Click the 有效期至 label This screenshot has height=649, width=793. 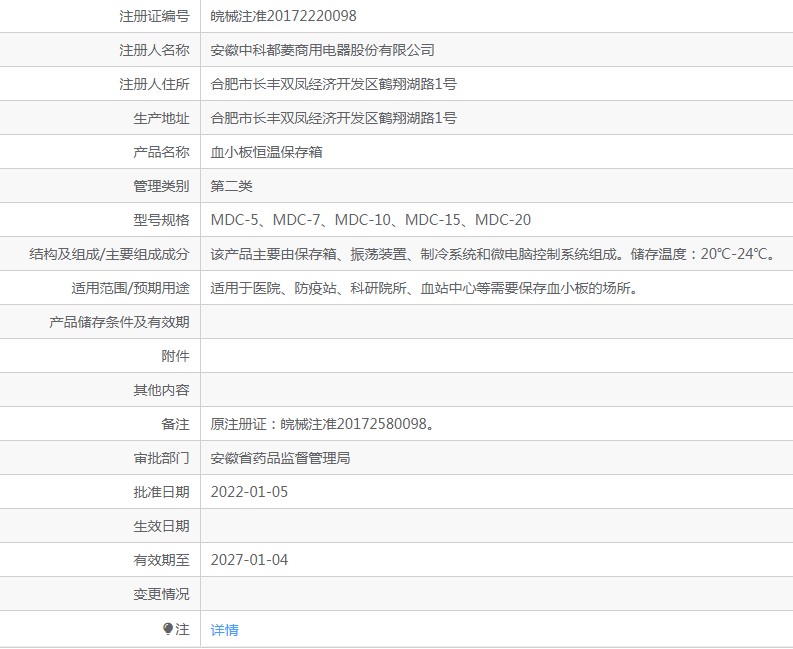pos(161,560)
